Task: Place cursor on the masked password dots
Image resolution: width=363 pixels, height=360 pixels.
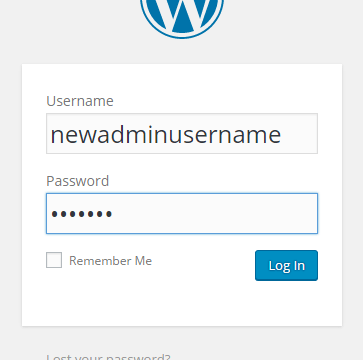Action: tap(82, 214)
